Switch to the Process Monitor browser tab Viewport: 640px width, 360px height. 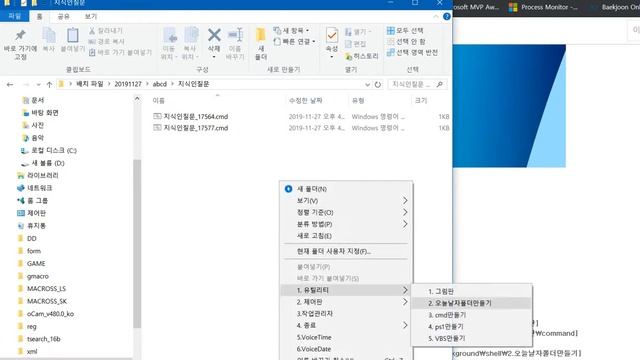click(x=544, y=7)
